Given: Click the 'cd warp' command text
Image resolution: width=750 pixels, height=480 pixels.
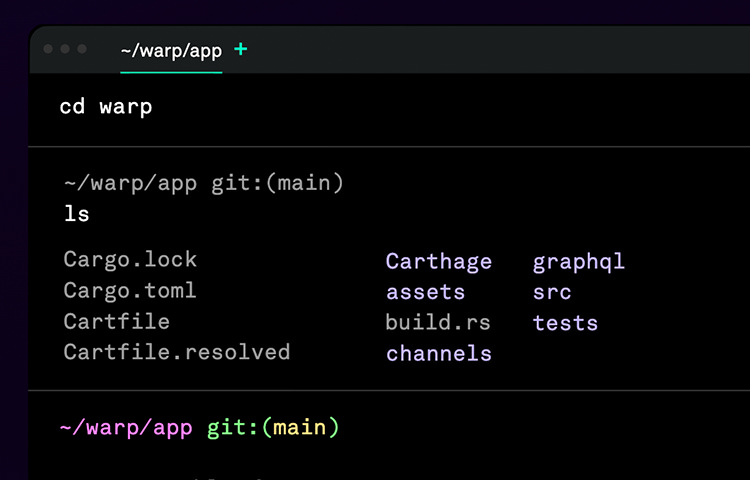Looking at the screenshot, I should pyautogui.click(x=106, y=107).
